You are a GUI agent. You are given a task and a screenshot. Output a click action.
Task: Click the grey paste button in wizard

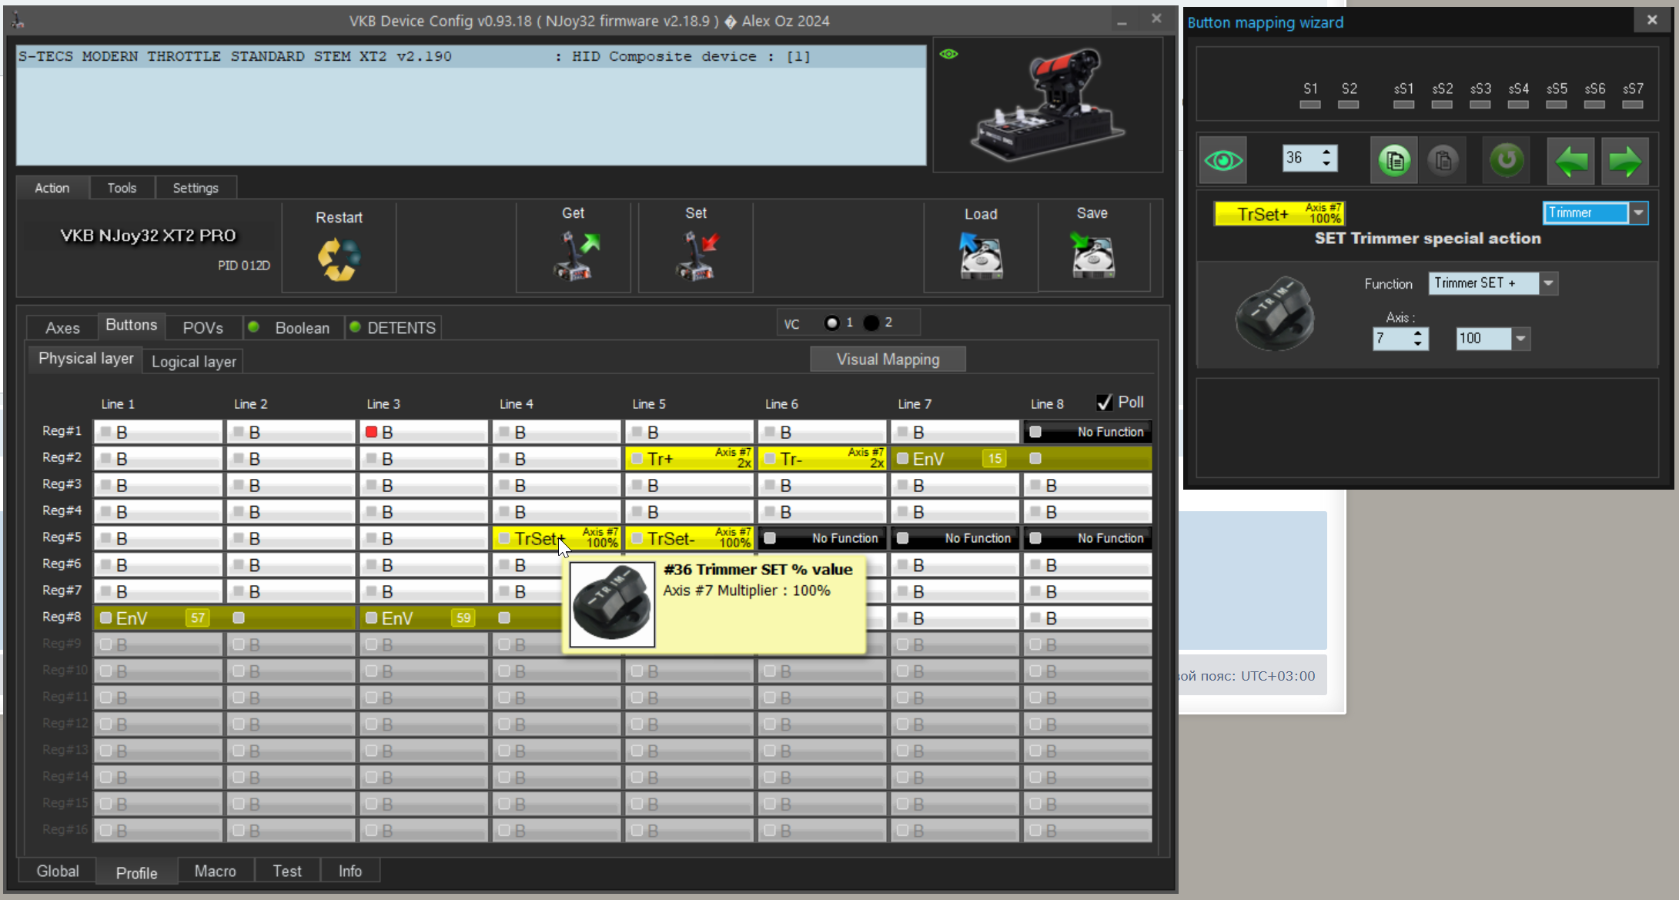tap(1443, 160)
